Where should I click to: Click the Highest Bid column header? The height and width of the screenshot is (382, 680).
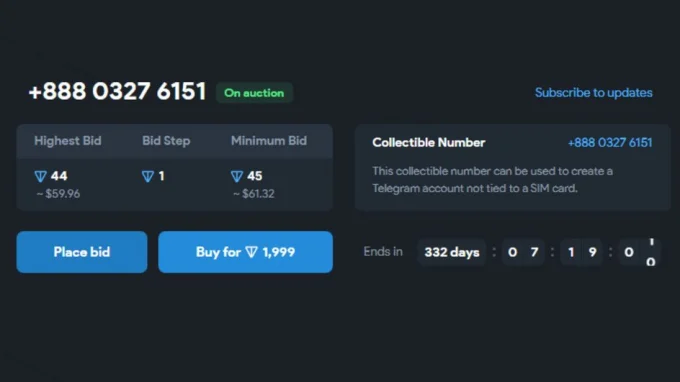coord(68,140)
